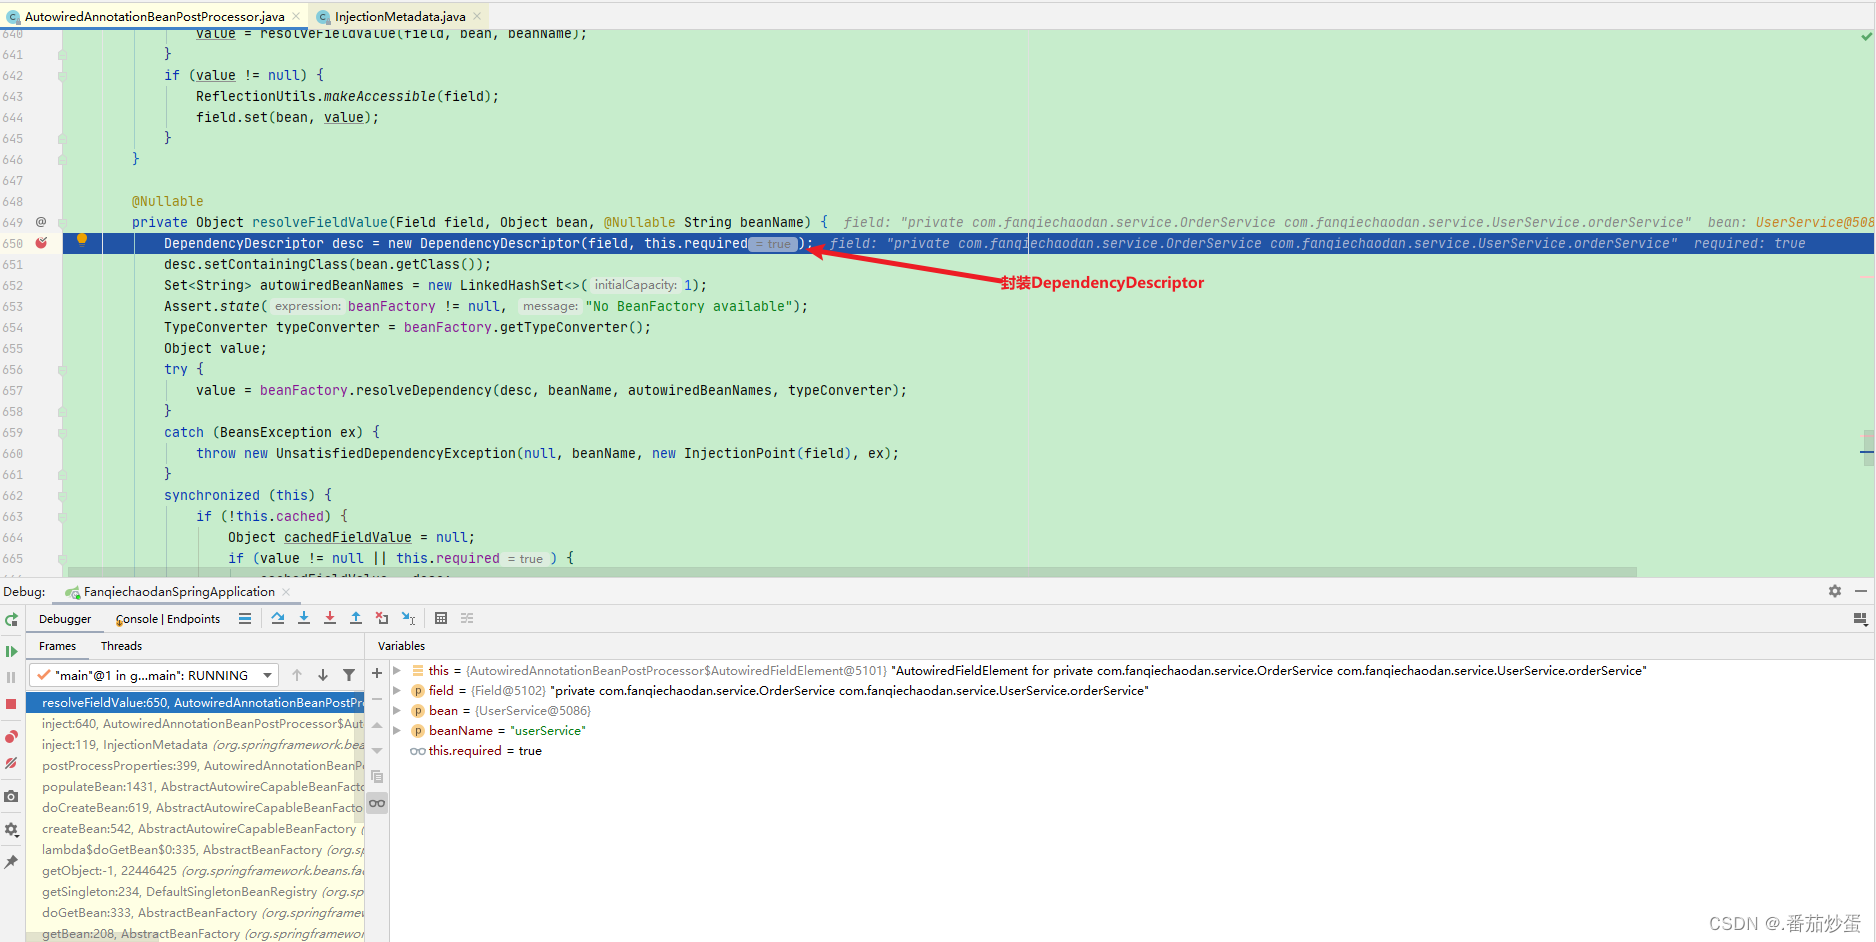Select frame postProcessProperties:399
The width and height of the screenshot is (1876, 942).
pos(195,766)
